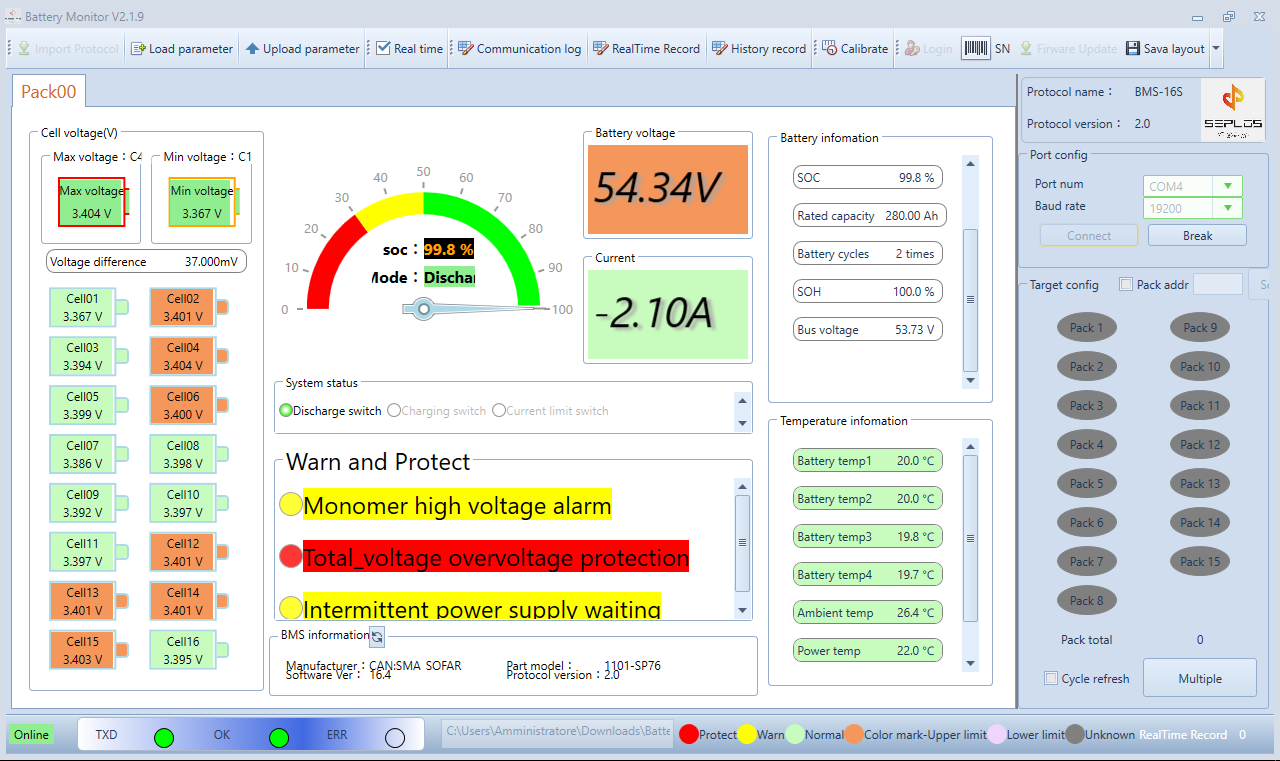
Task: Select the Charging switch radio button
Action: click(393, 410)
